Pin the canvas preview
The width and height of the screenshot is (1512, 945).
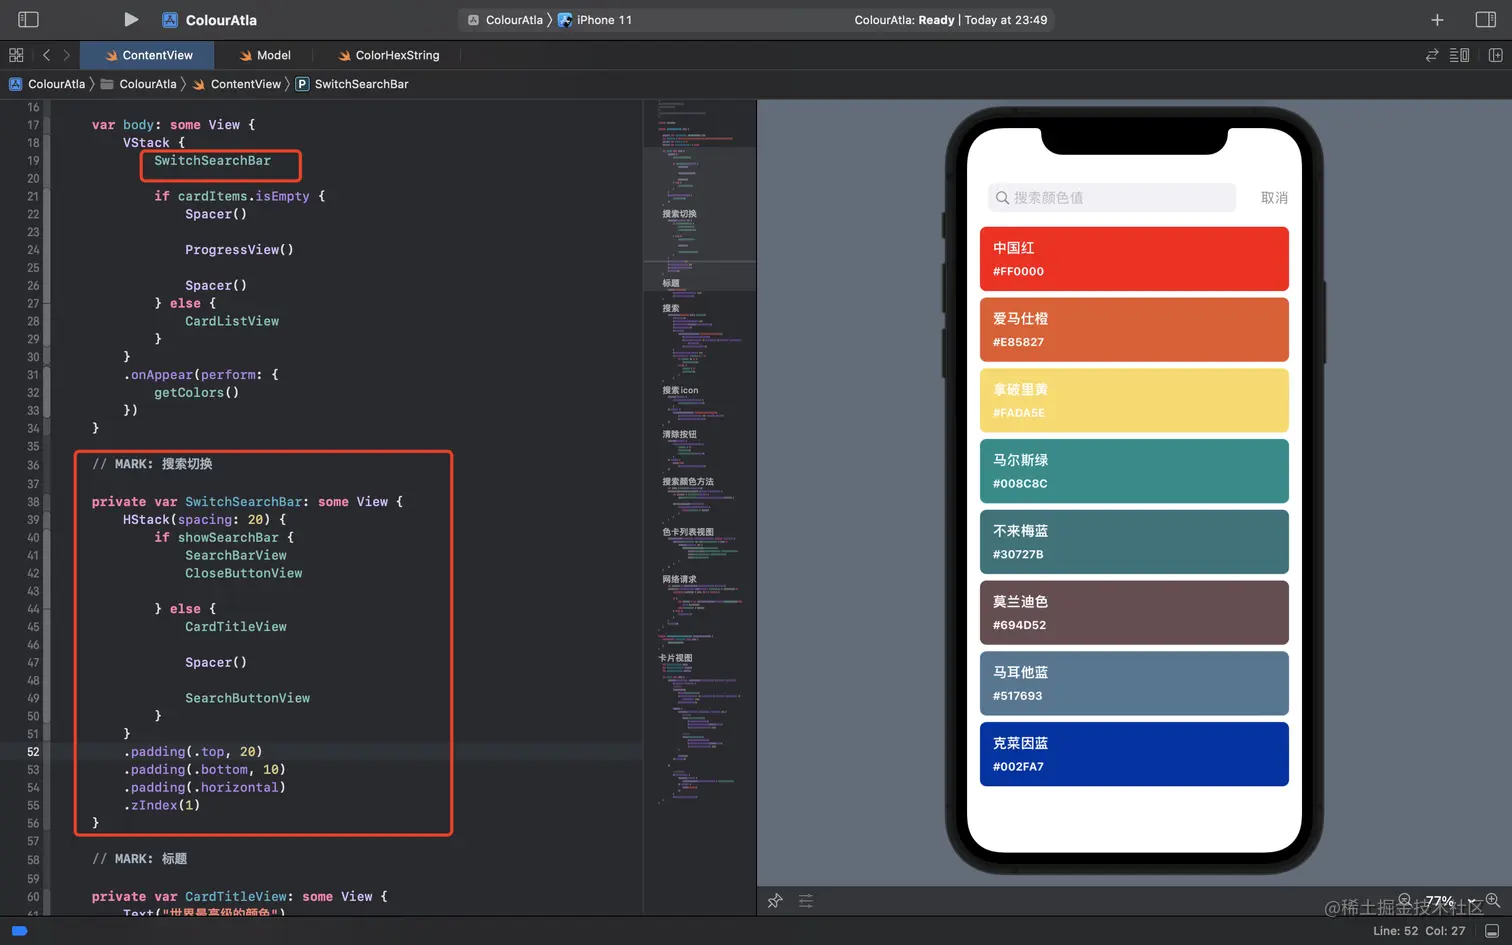point(775,901)
